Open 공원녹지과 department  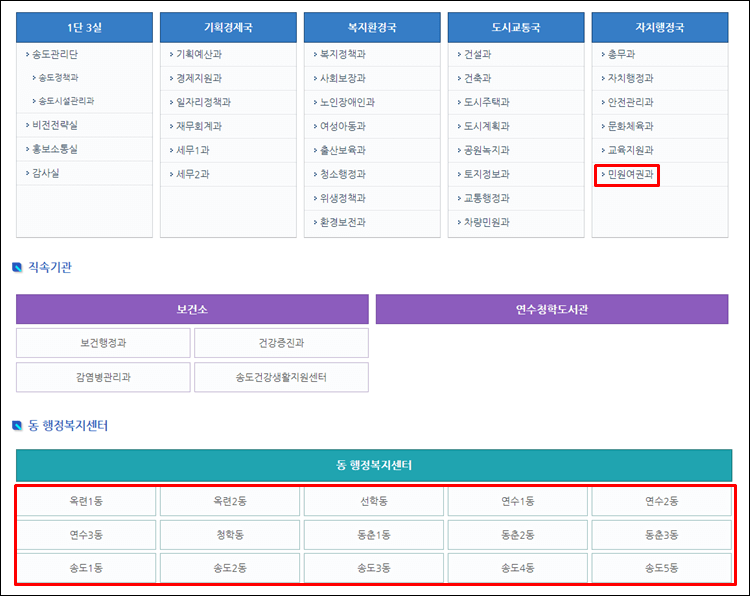click(487, 150)
